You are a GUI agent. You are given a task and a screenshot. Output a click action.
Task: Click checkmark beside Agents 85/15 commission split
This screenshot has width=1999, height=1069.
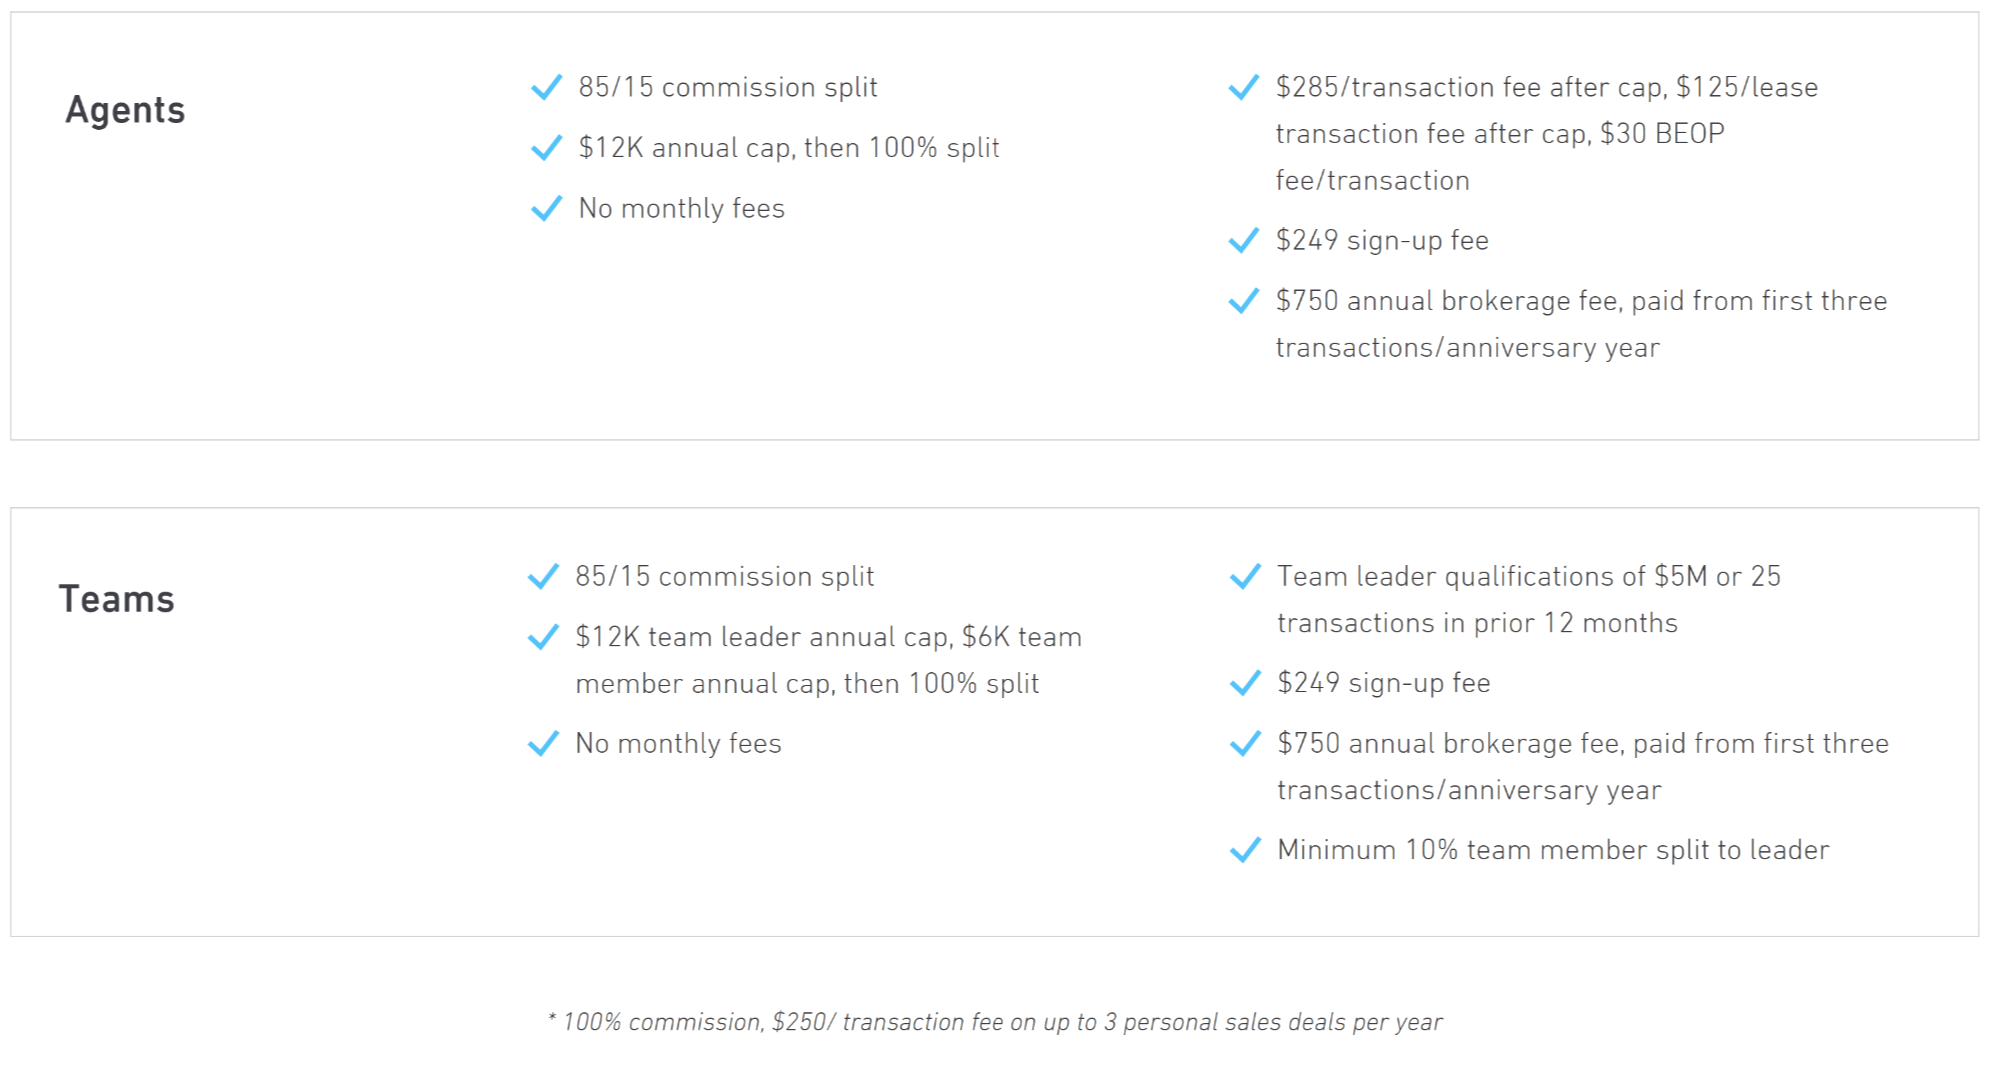546,88
